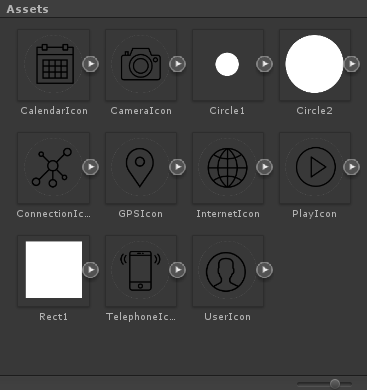Click the thumbnail size slider handle
The height and width of the screenshot is (390, 367).
click(x=335, y=384)
